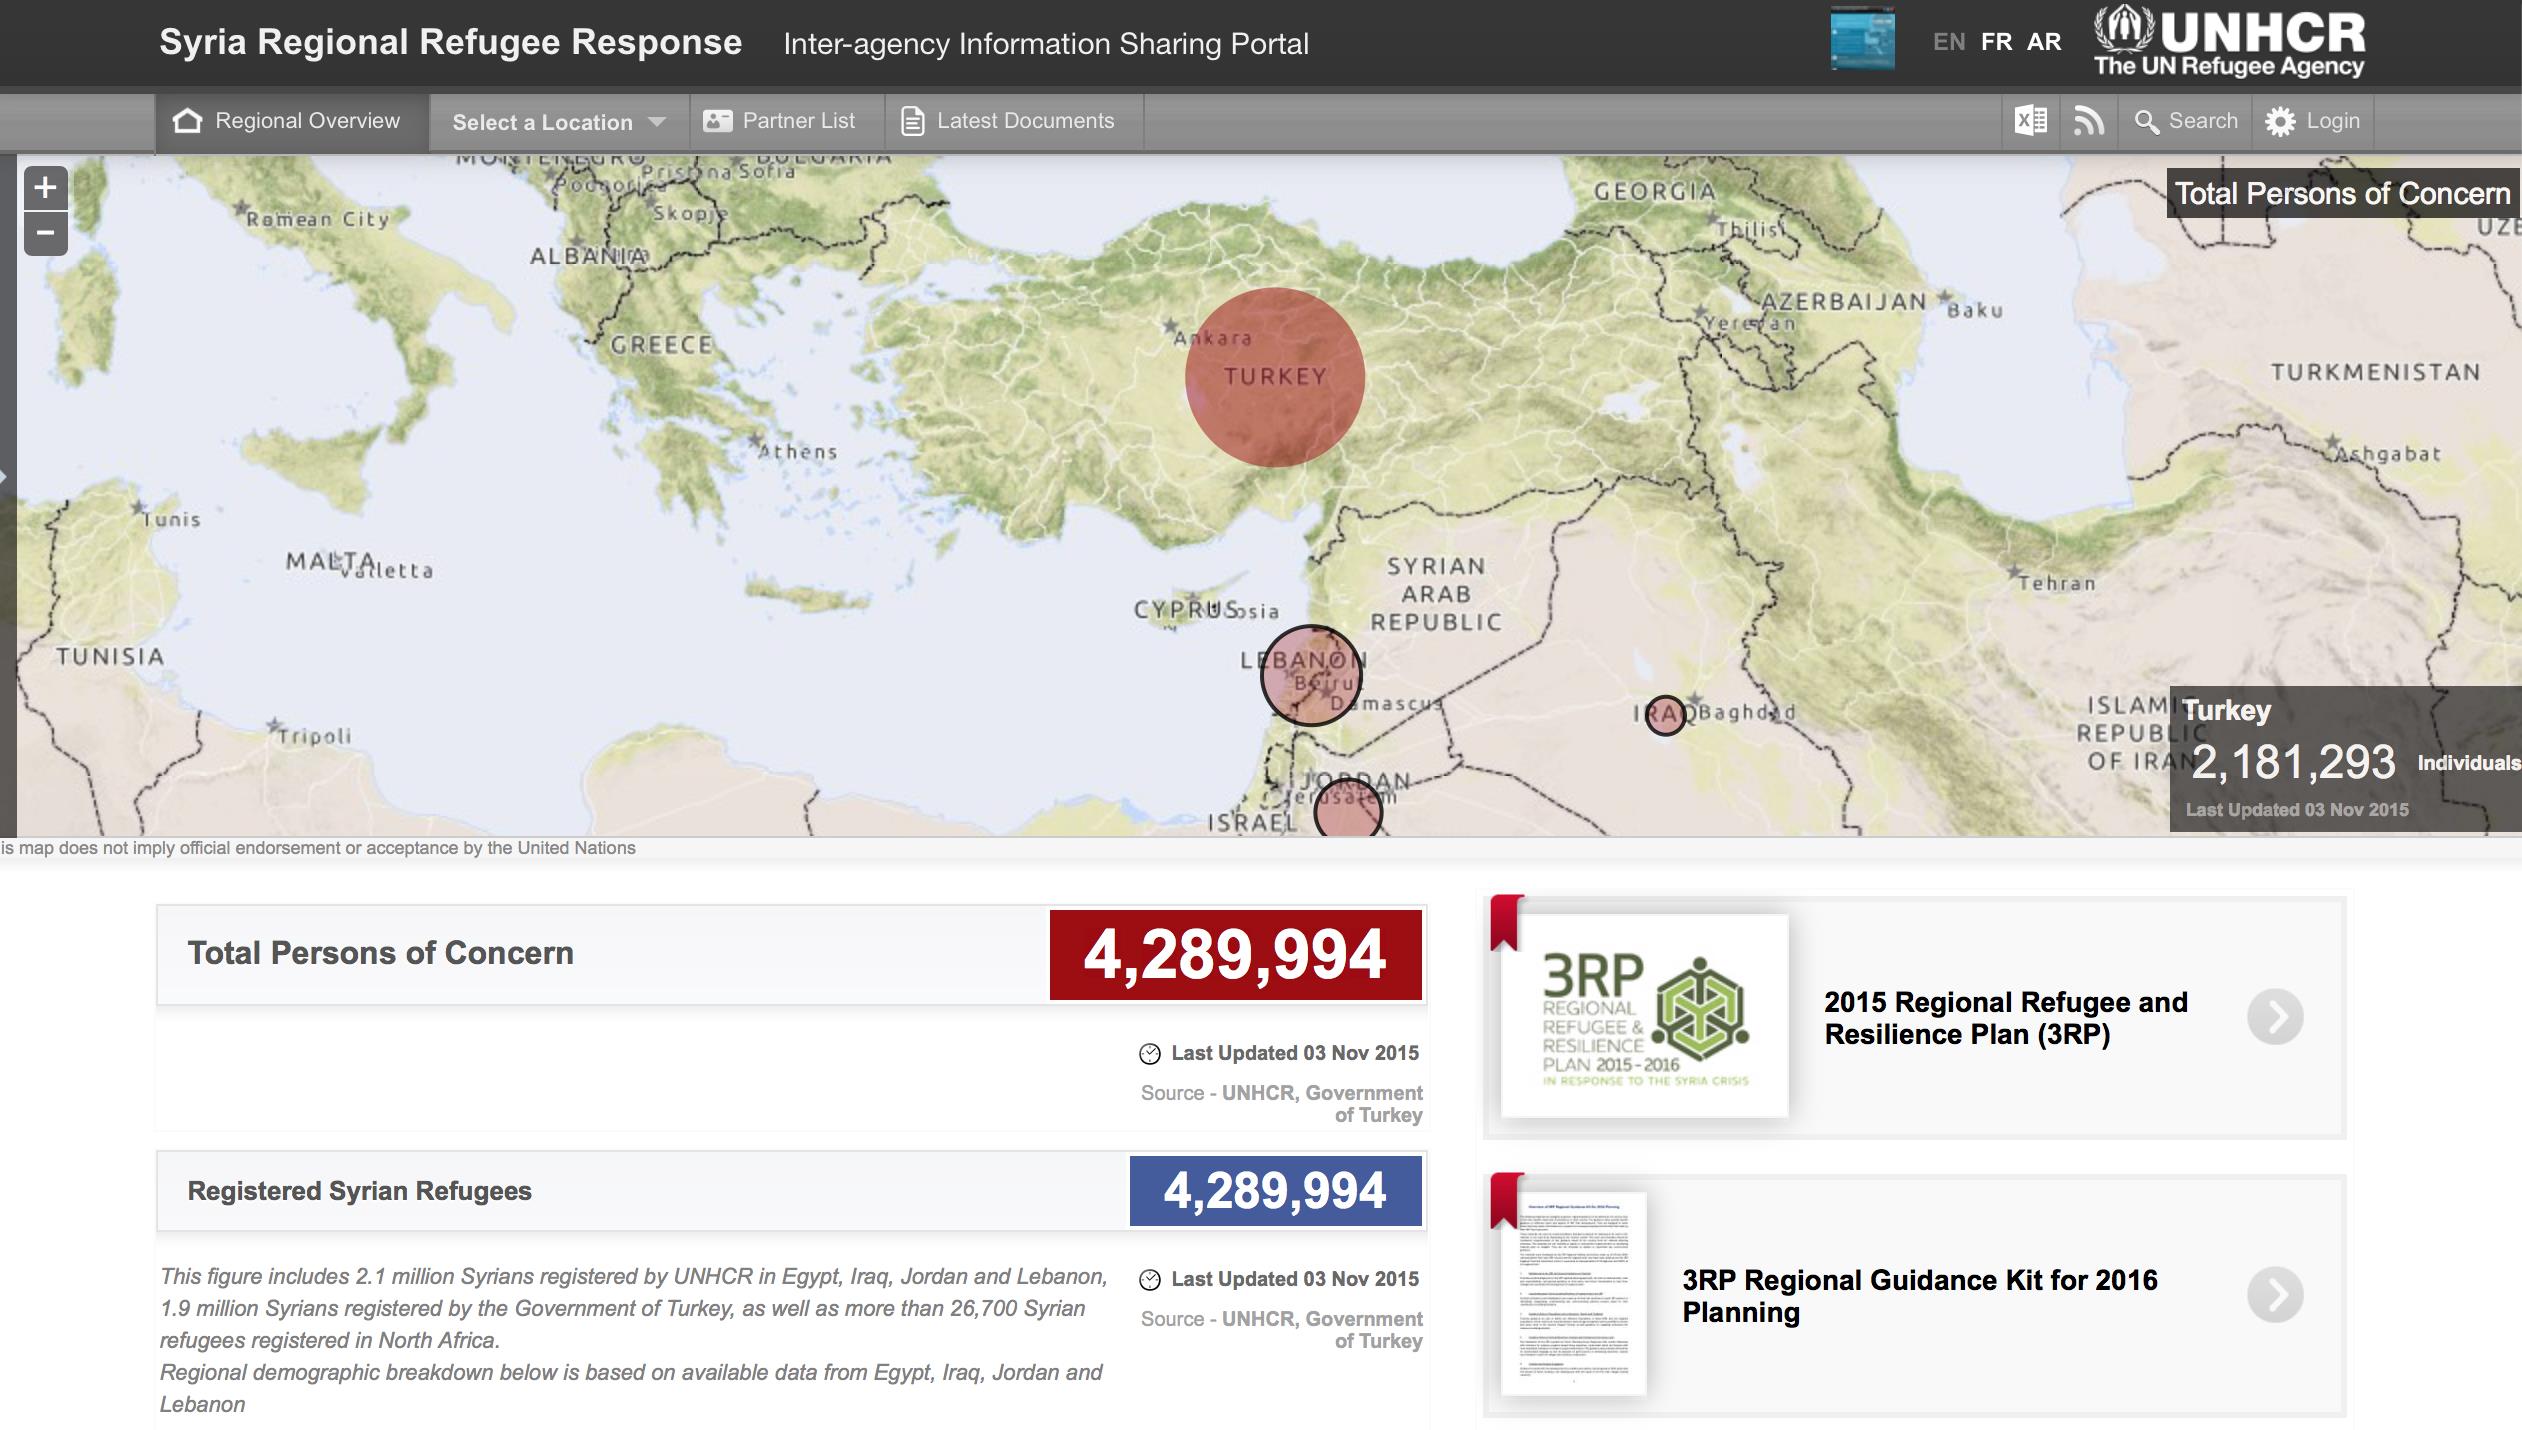Select the Jordan circle on the map

[x=1348, y=808]
